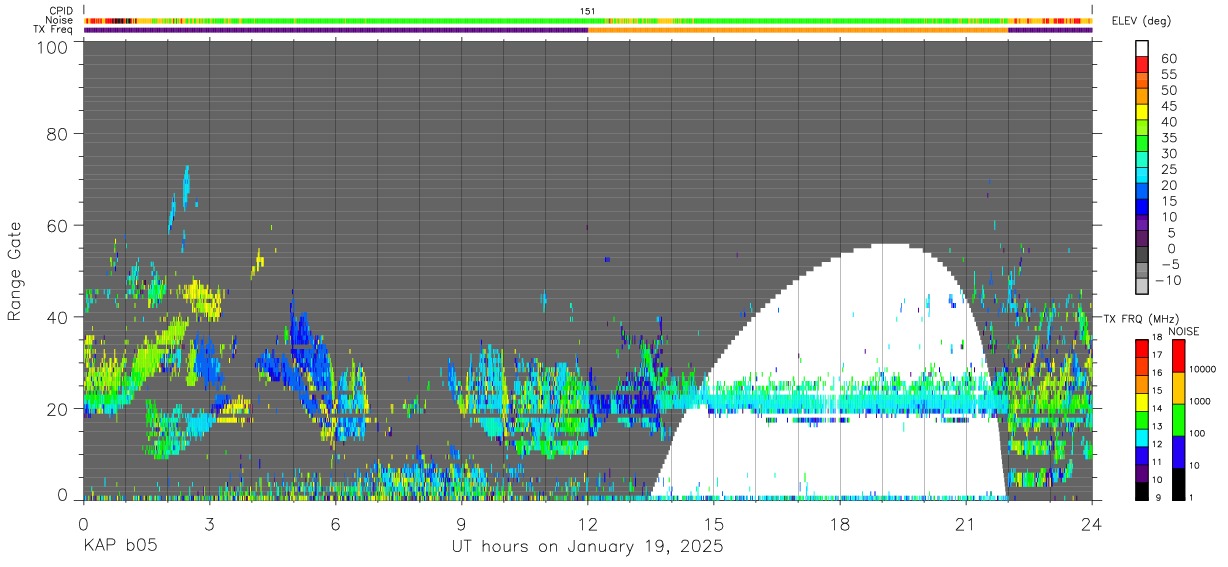Click the Noise row label at top left
1228x567 pixels.
click(60, 20)
